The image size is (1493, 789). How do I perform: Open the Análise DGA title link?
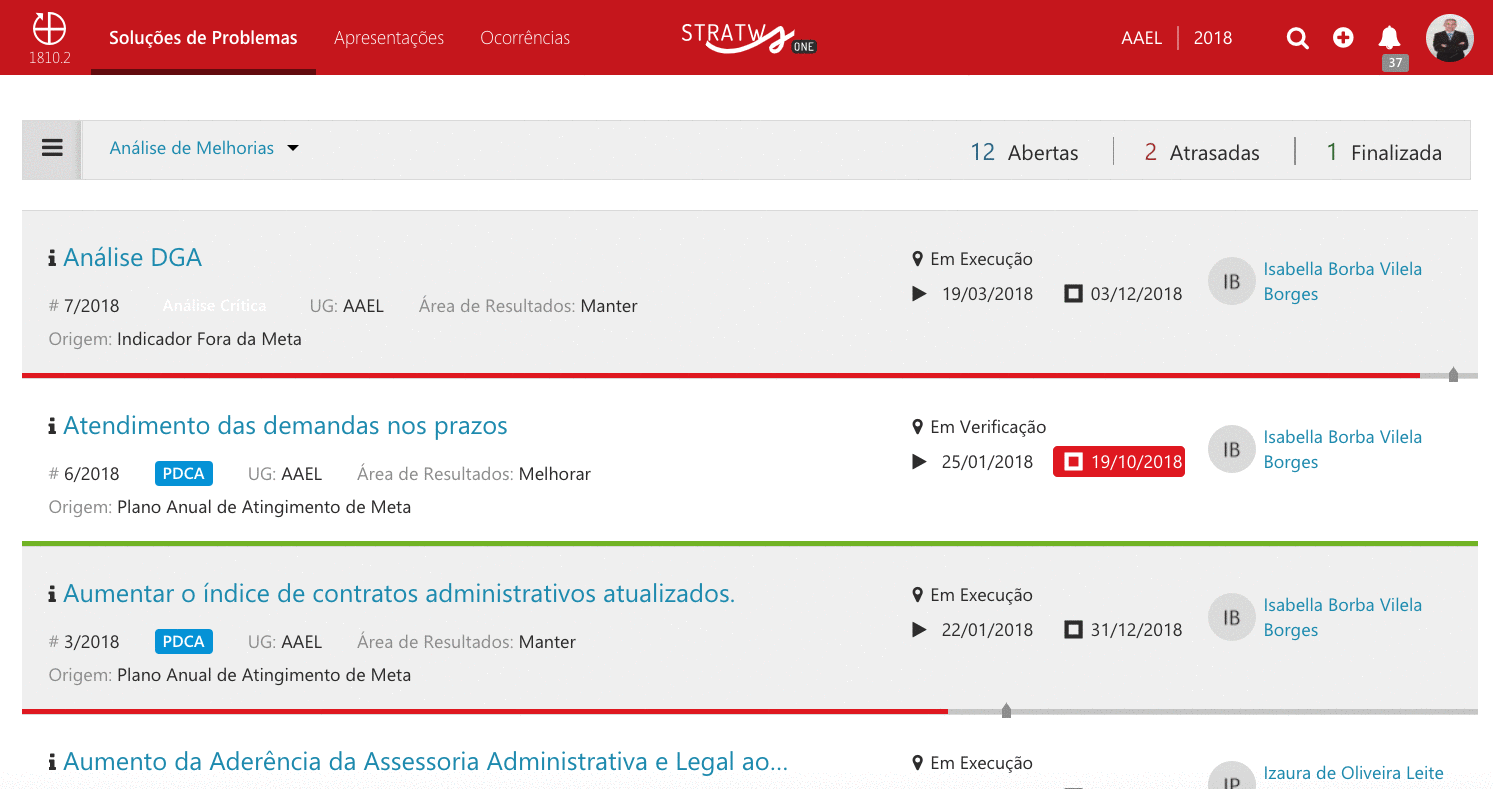[x=132, y=258]
